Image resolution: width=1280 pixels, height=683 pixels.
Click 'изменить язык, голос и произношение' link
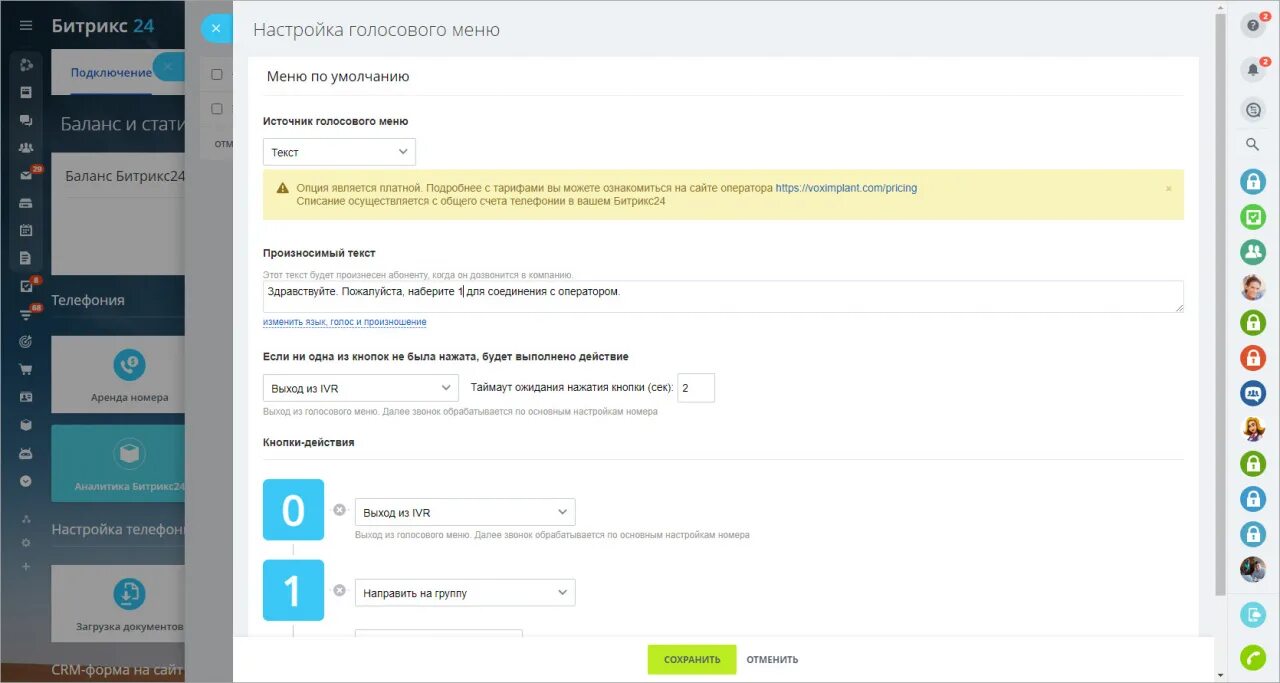(345, 322)
